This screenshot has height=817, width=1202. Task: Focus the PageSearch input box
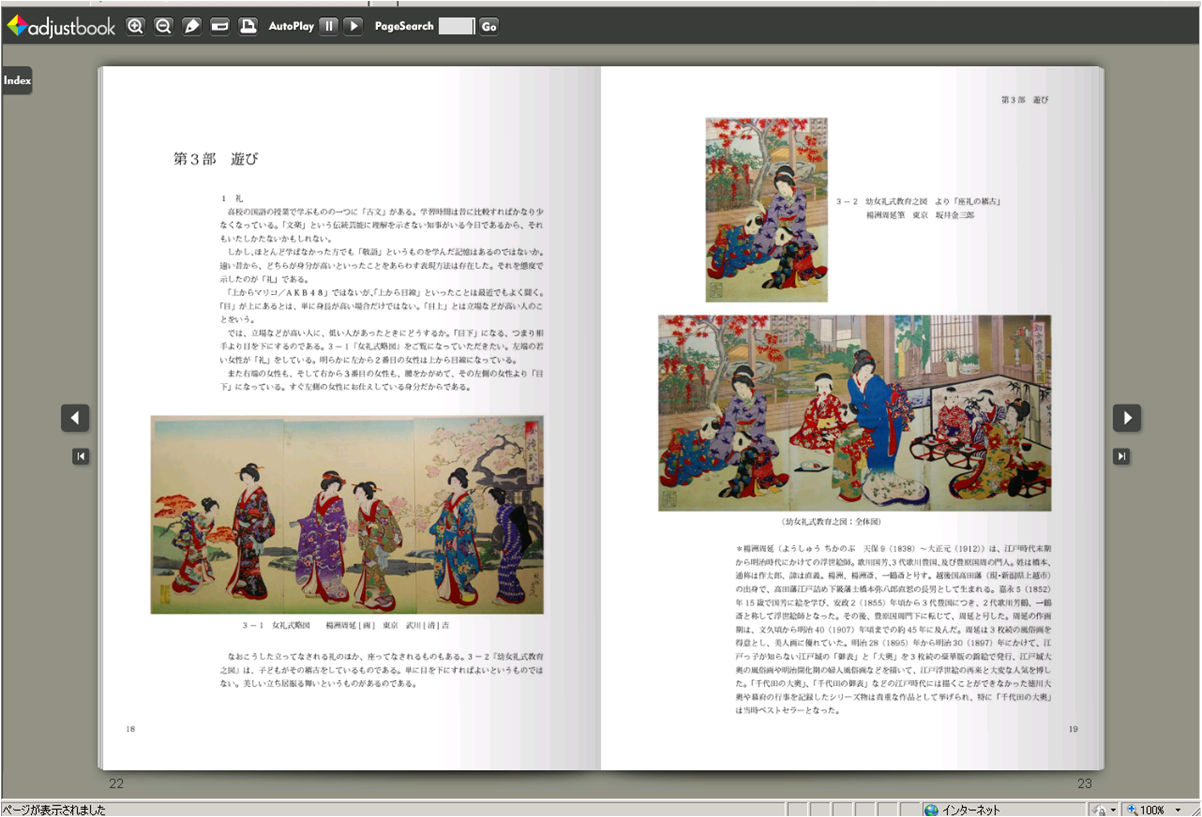point(456,26)
